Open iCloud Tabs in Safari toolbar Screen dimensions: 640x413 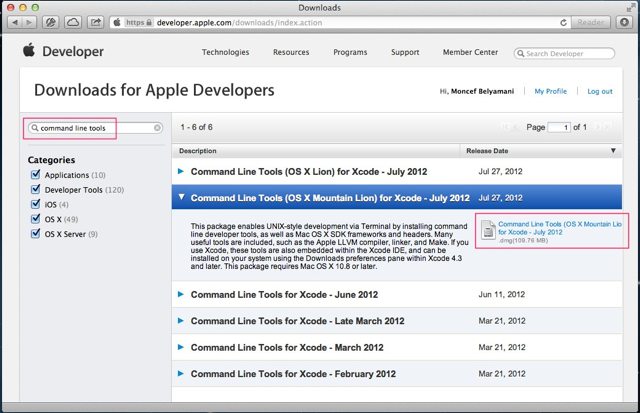73,21
